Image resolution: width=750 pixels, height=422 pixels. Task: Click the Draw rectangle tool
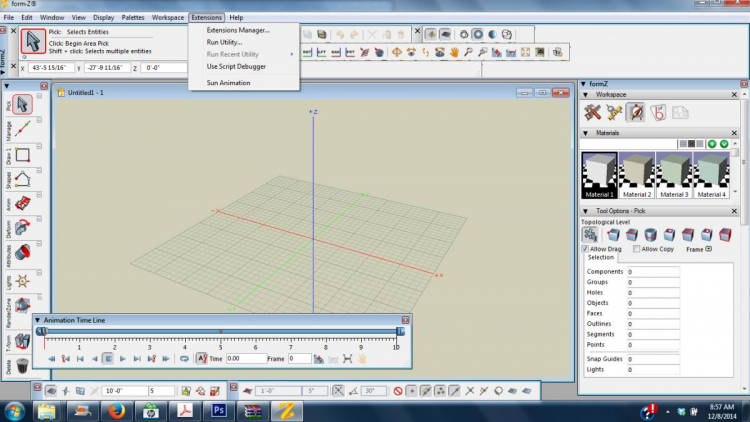pos(22,155)
